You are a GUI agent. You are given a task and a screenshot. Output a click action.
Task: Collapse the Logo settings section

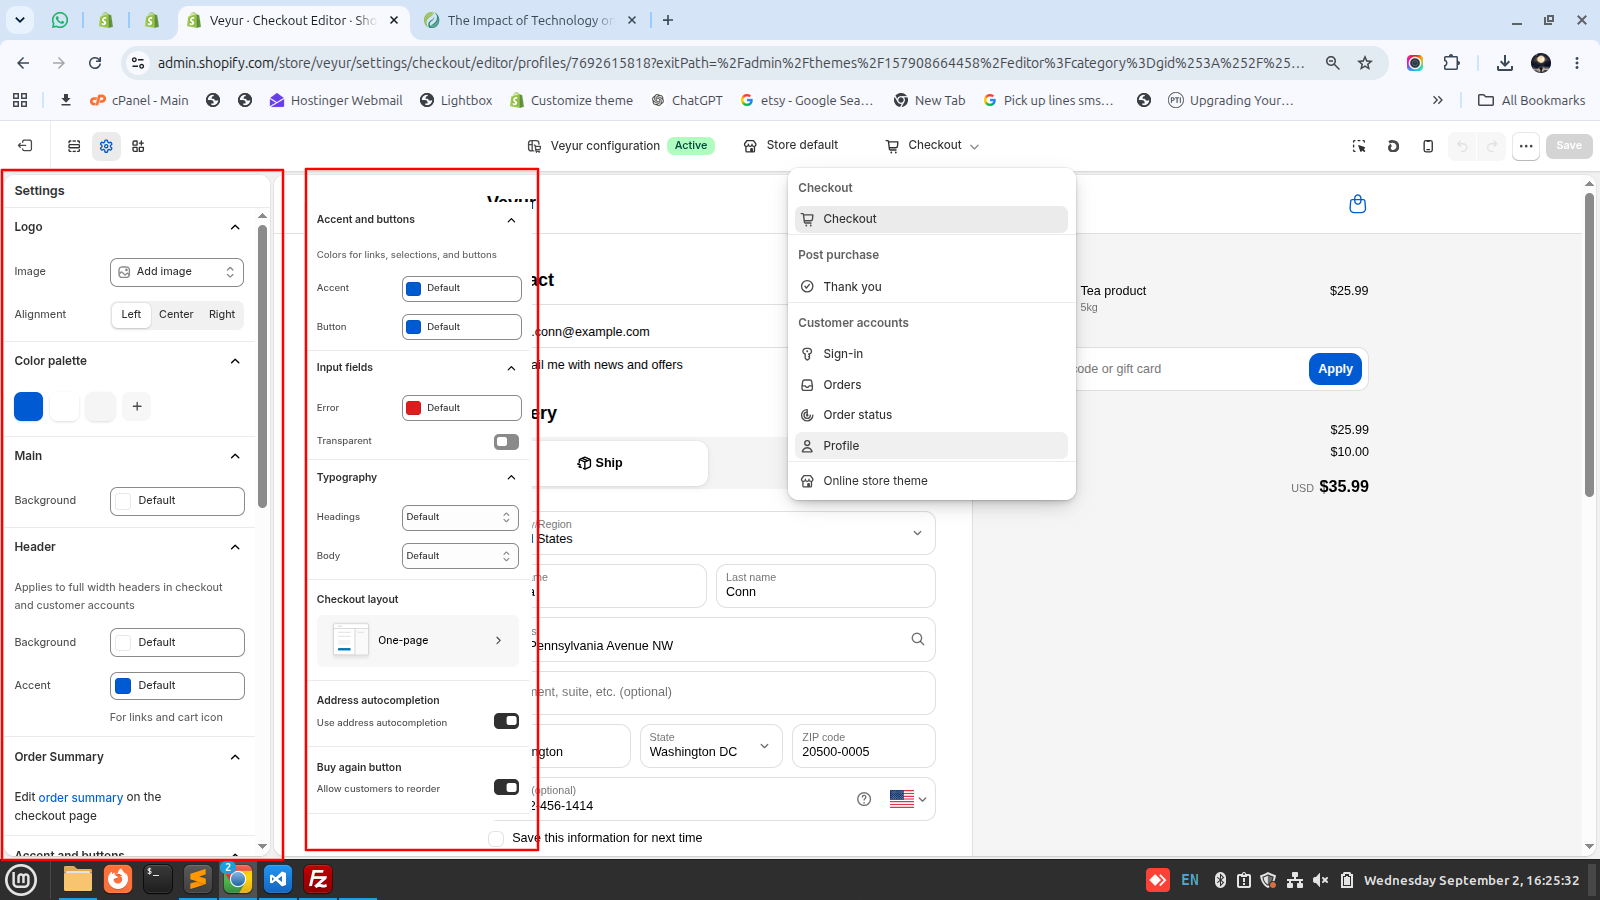235,227
